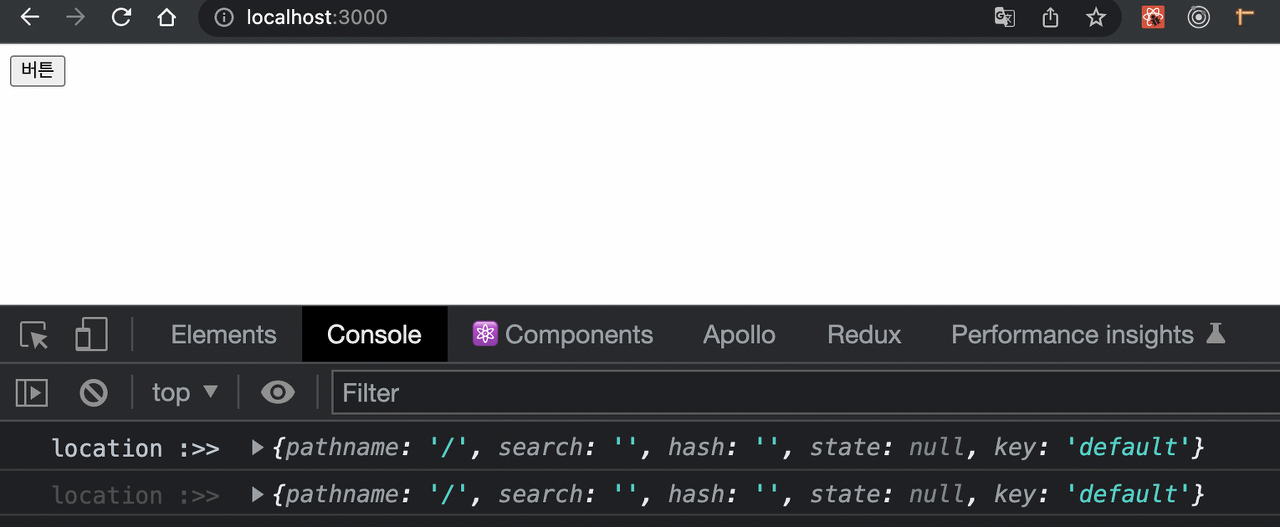Click the browser forward arrow
The height and width of the screenshot is (527, 1280).
(x=75, y=17)
